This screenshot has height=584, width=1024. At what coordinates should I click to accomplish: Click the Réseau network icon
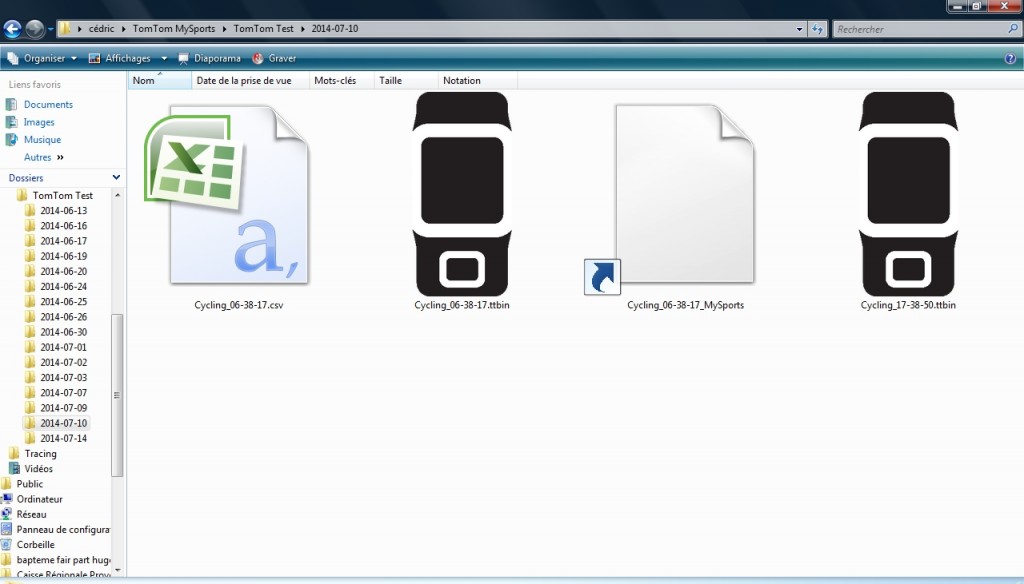[x=7, y=514]
